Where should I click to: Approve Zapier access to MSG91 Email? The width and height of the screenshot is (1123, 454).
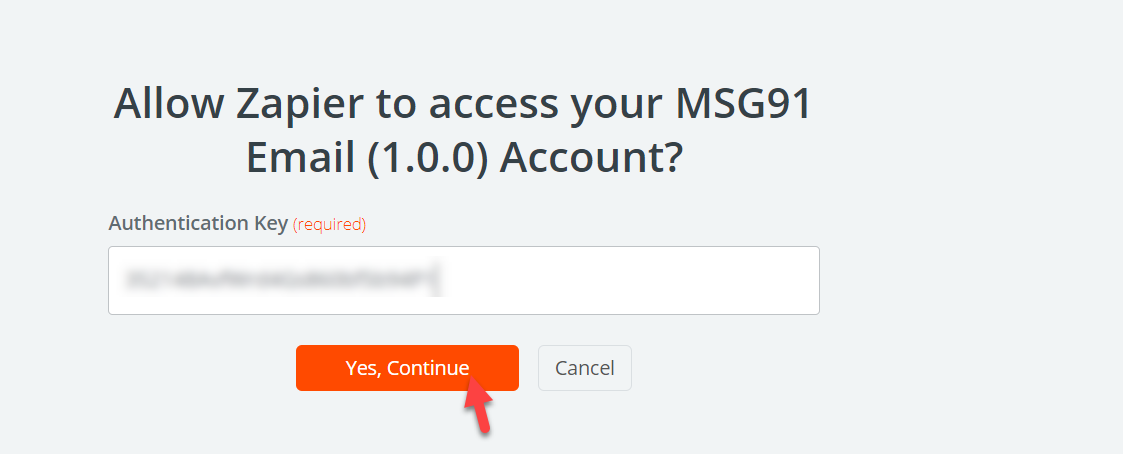point(407,368)
